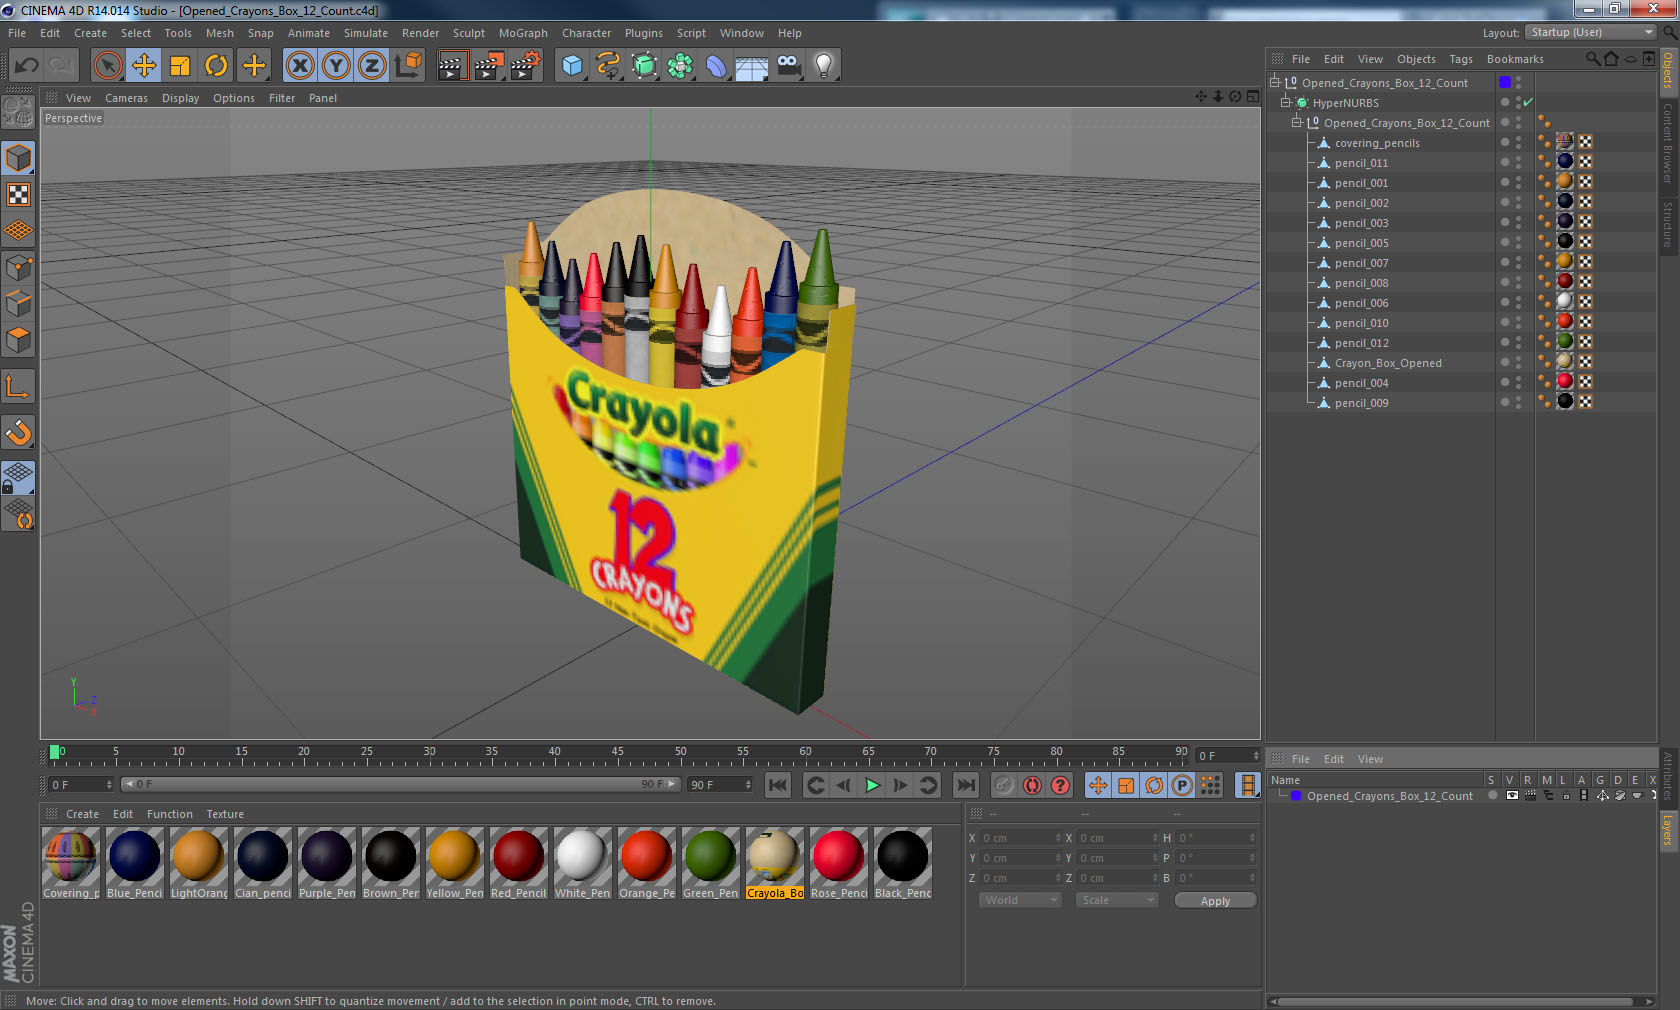Click the current frame 0 F field
The width and height of the screenshot is (1680, 1010).
point(1228,756)
